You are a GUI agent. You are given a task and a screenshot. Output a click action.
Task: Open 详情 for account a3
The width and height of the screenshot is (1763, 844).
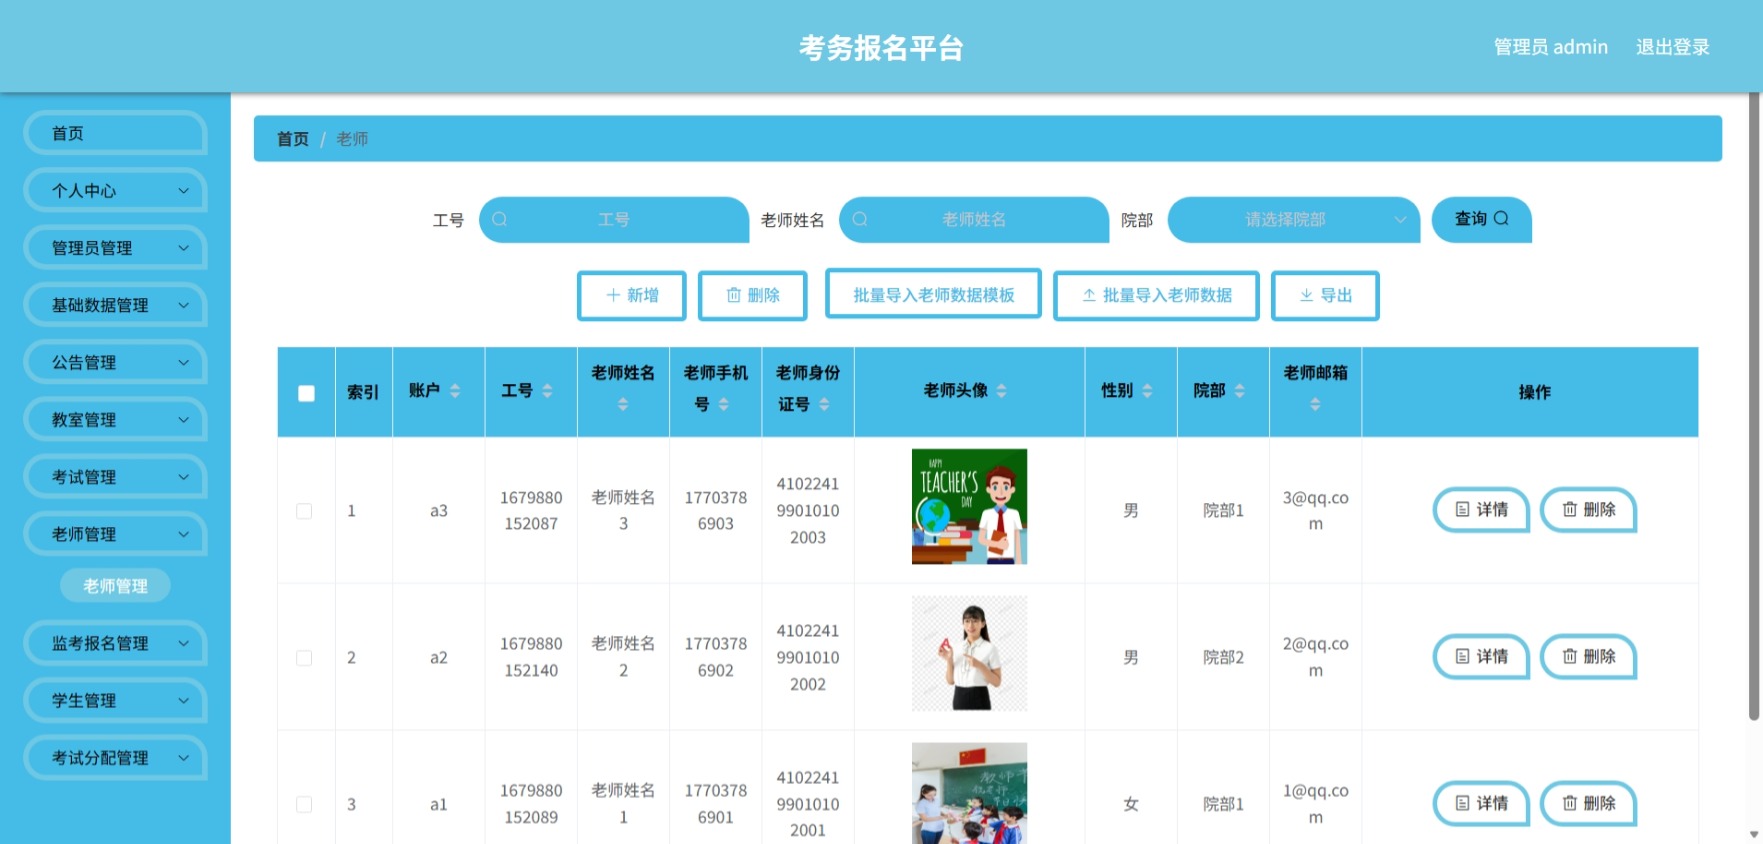(1481, 510)
